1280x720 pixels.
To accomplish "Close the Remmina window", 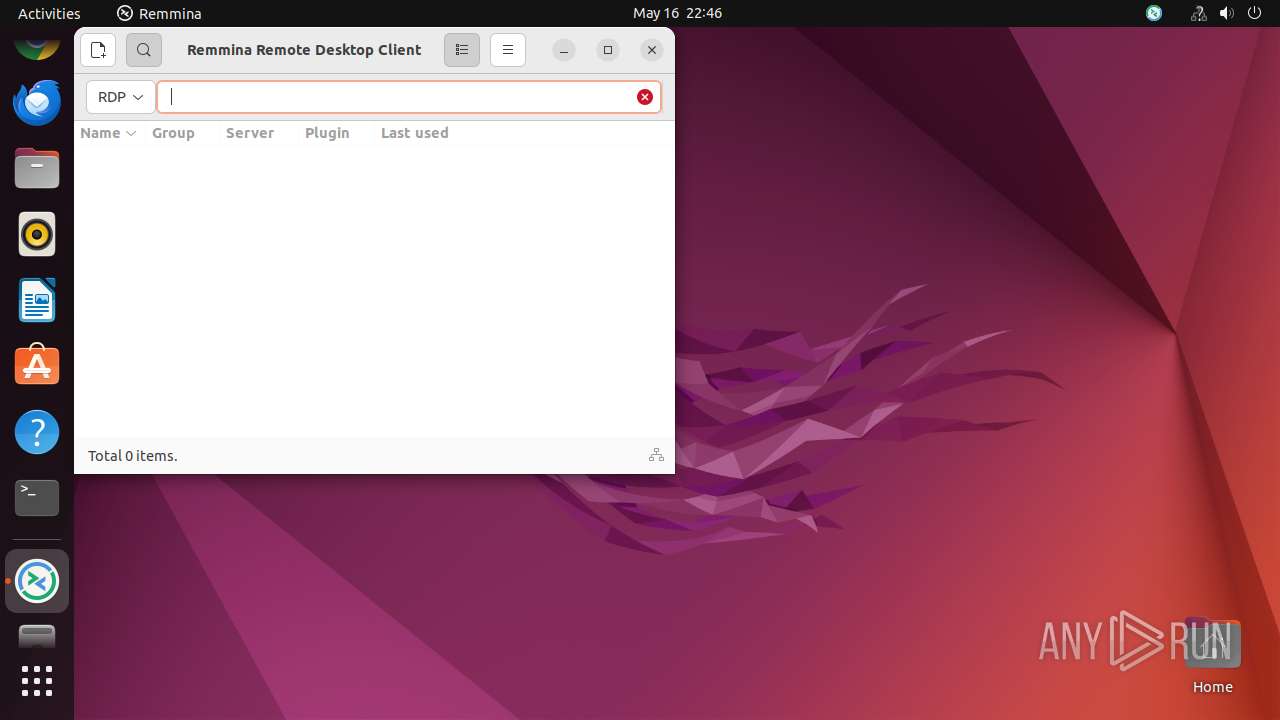I will [x=652, y=50].
